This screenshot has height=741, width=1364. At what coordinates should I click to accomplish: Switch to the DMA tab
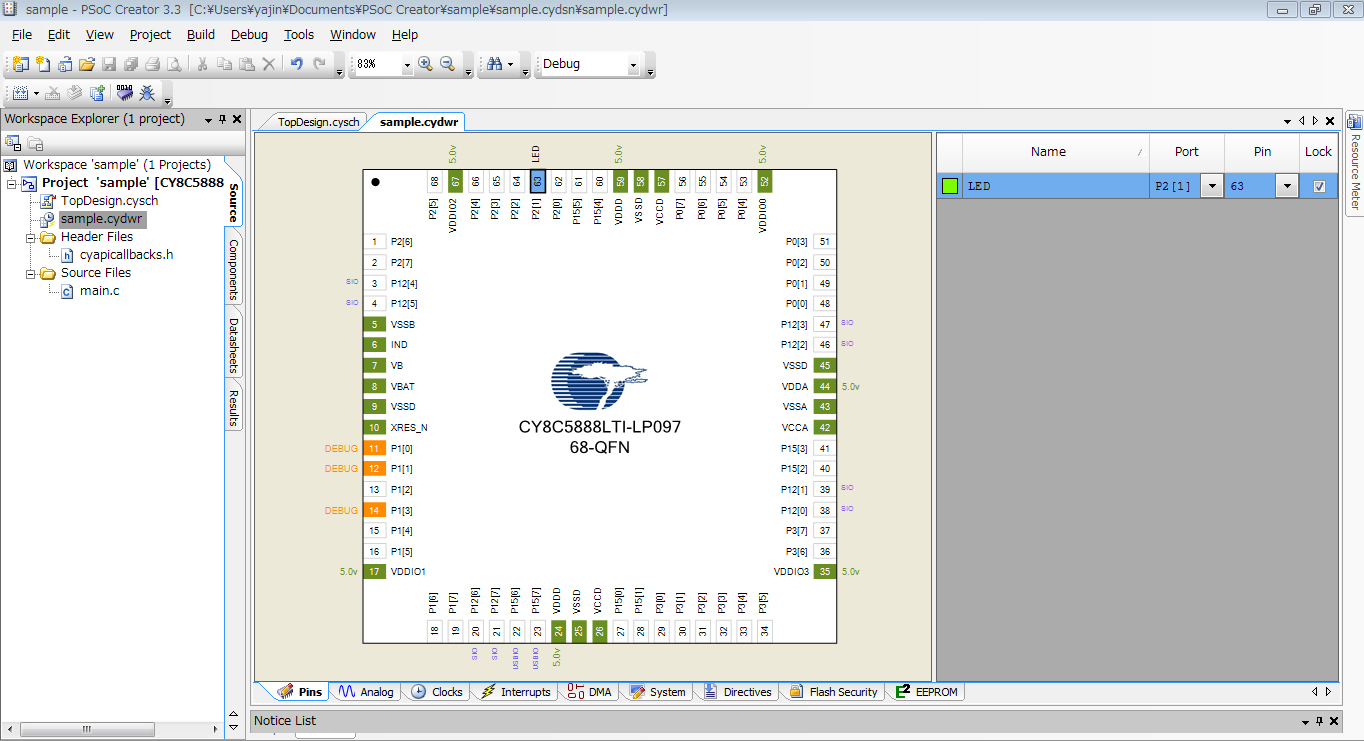point(589,692)
